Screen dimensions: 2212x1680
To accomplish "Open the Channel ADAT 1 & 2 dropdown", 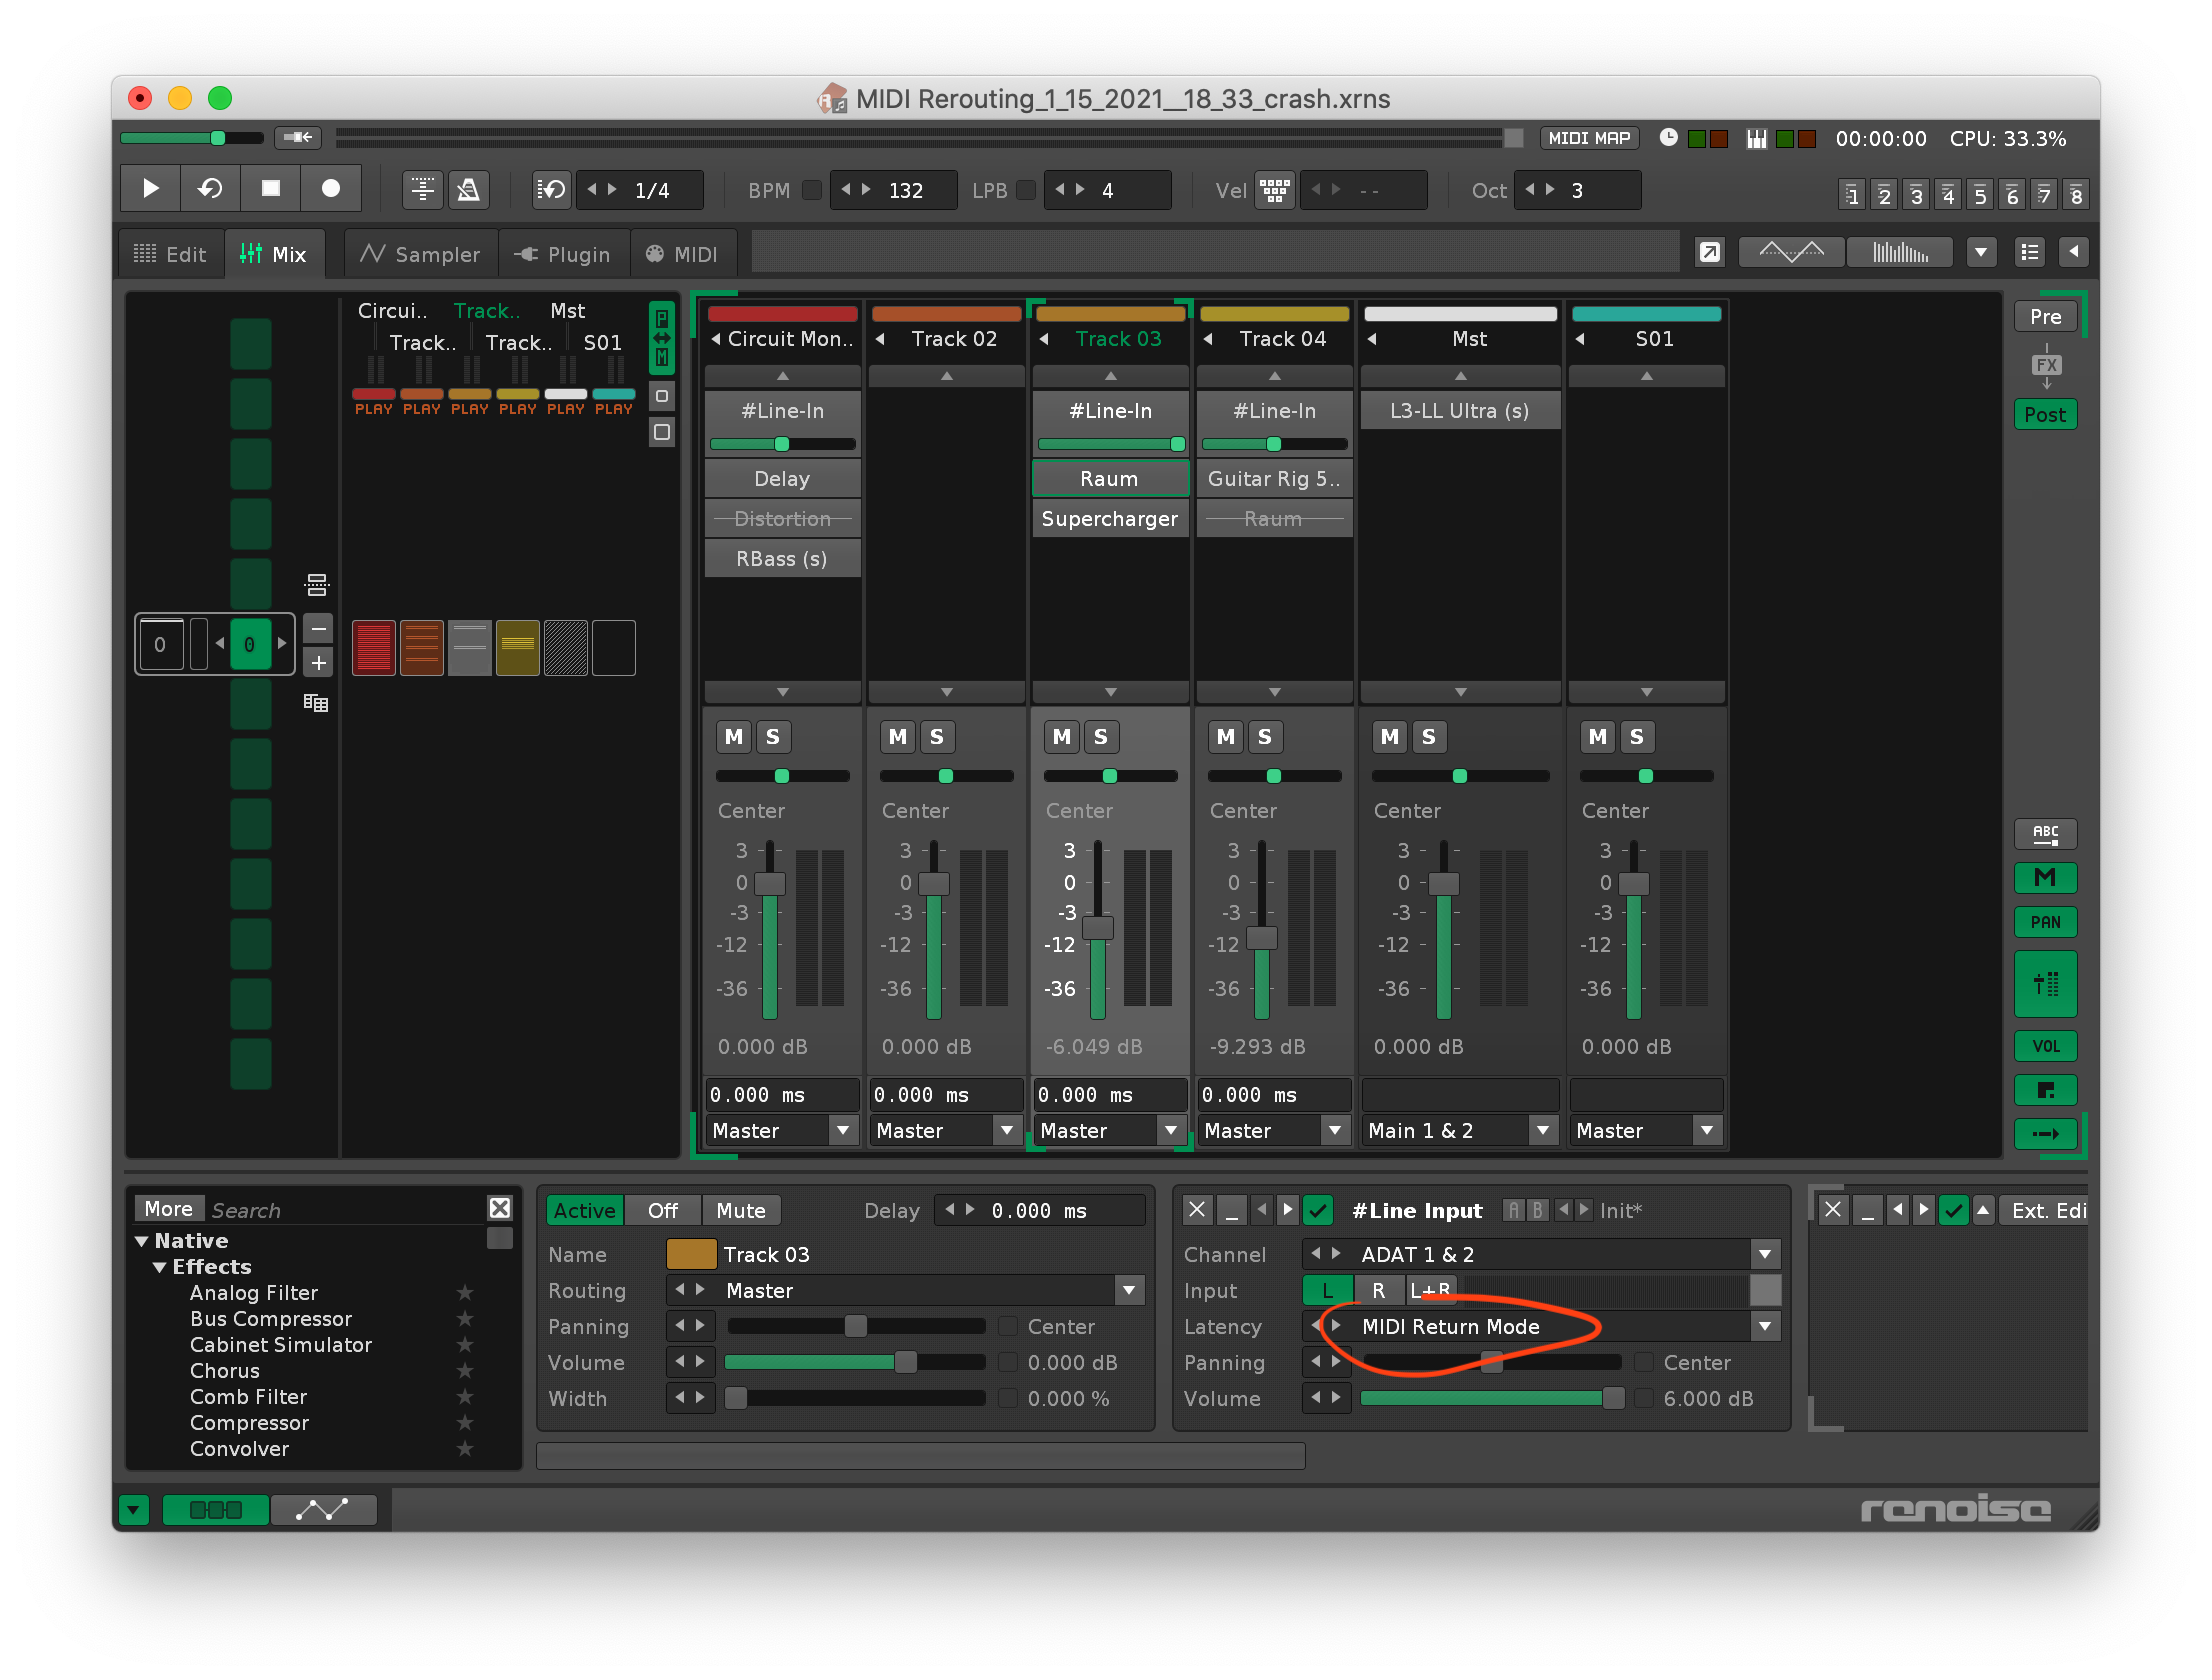I will 1765,1254.
